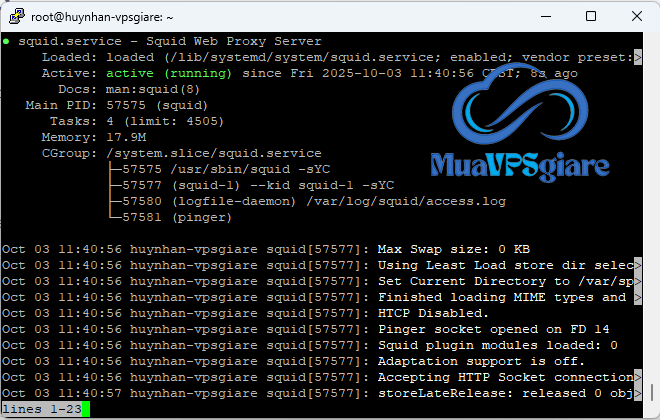
Task: Maximize the terminal window
Action: point(590,16)
